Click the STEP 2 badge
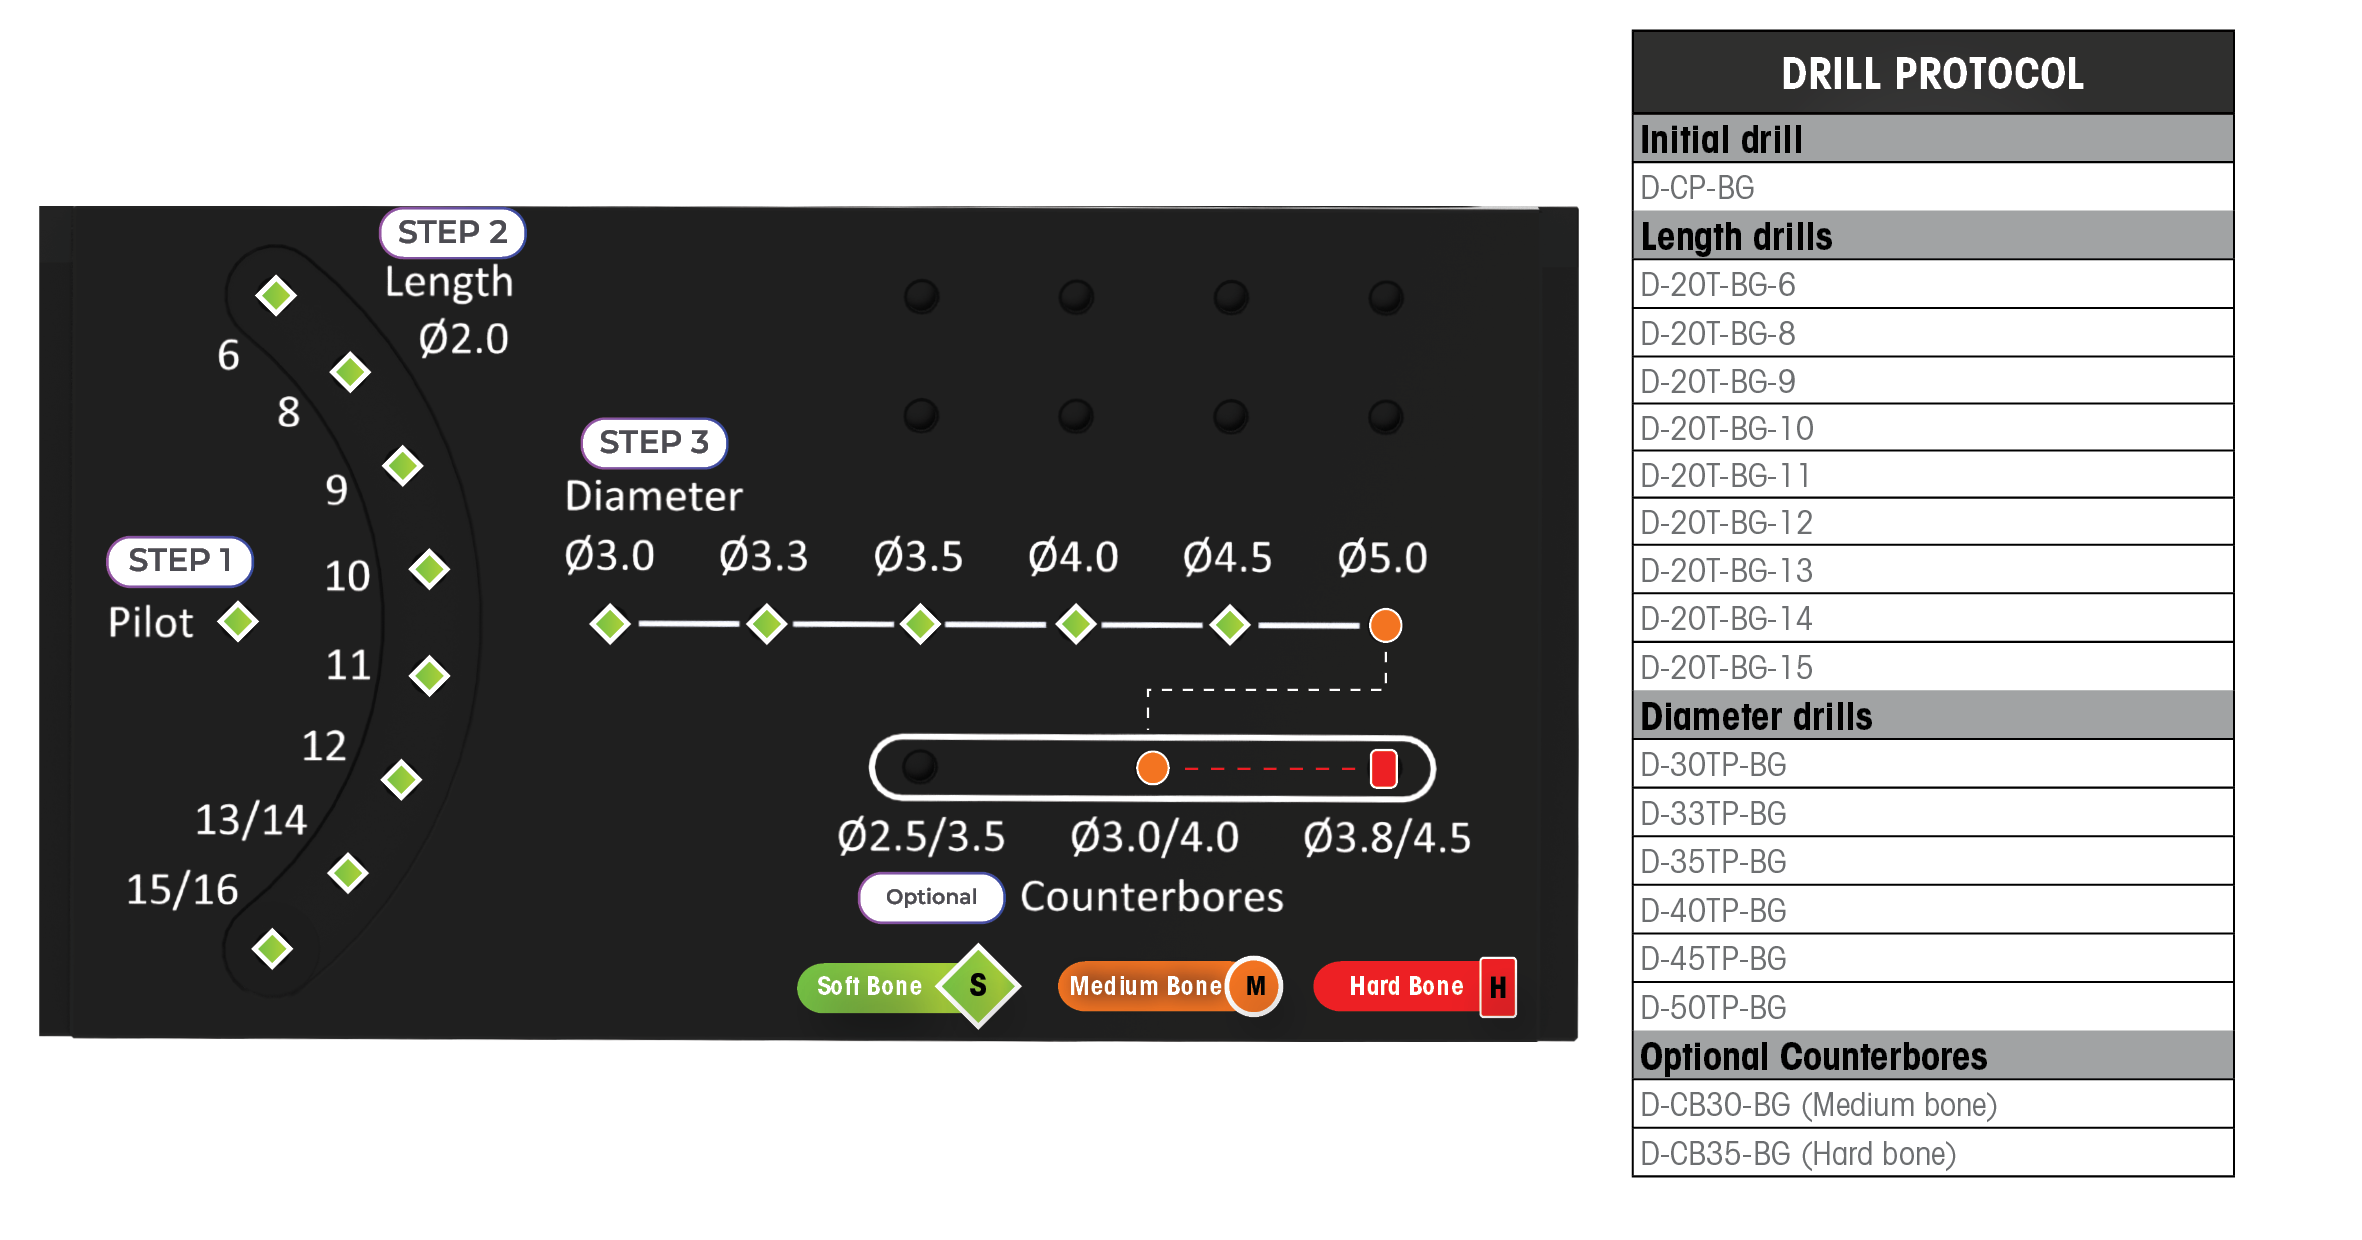2362x1240 pixels. pyautogui.click(x=452, y=233)
